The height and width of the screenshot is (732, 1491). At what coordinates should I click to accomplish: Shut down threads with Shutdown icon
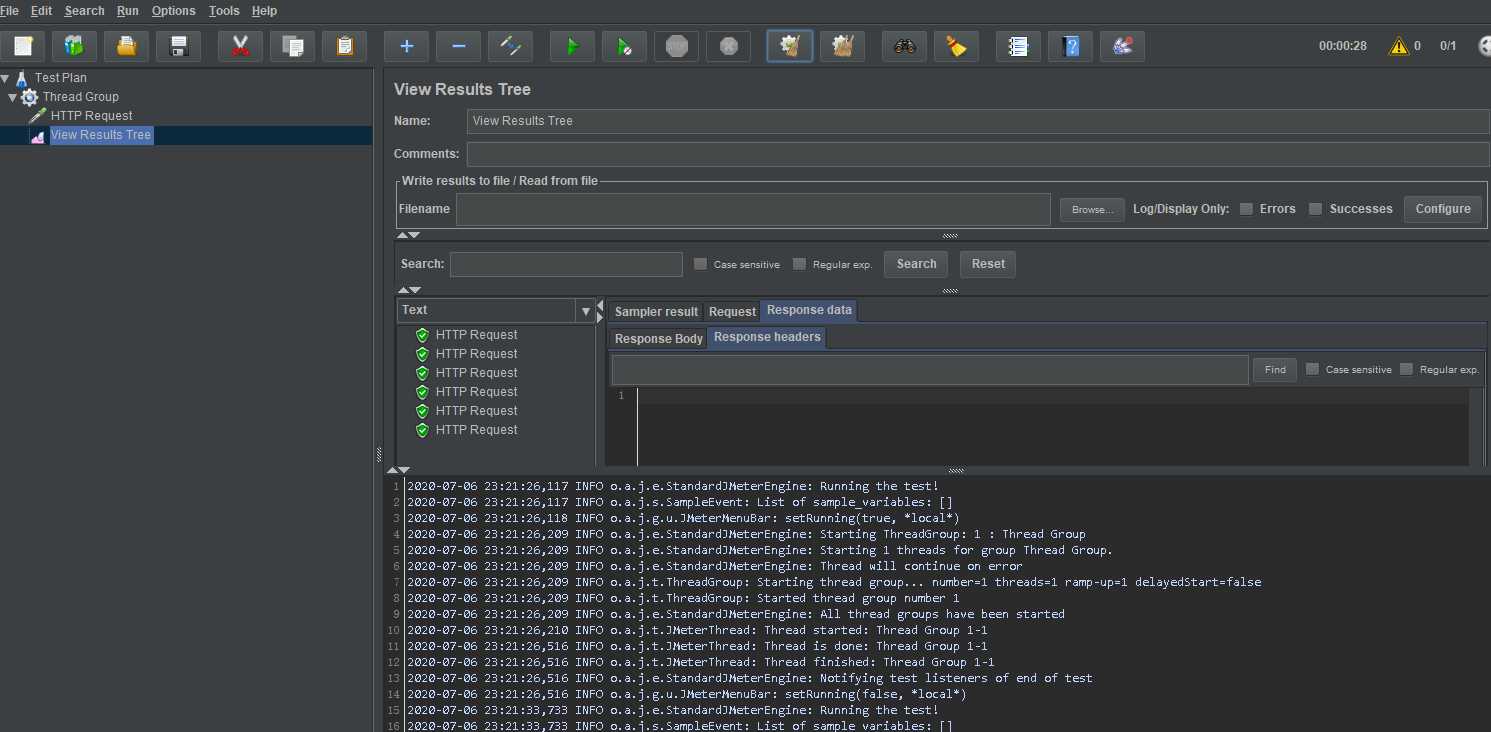[x=729, y=46]
